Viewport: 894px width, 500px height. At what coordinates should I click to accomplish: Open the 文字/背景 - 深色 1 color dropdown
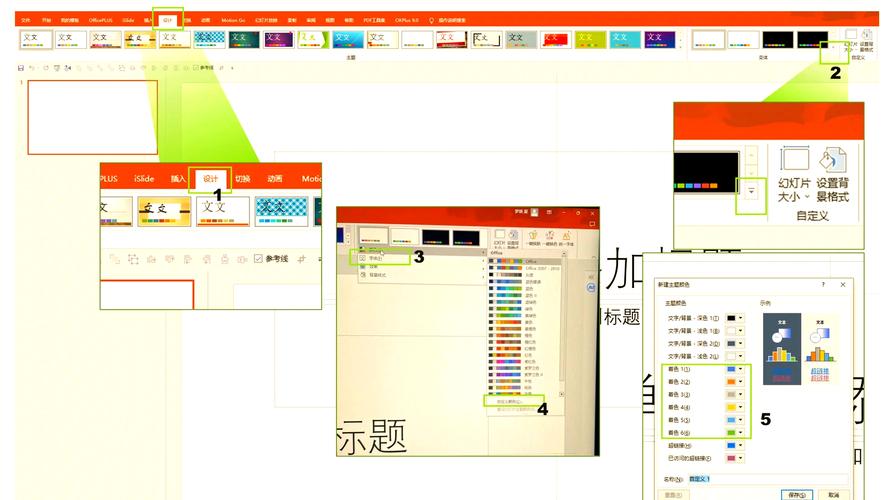(x=740, y=318)
